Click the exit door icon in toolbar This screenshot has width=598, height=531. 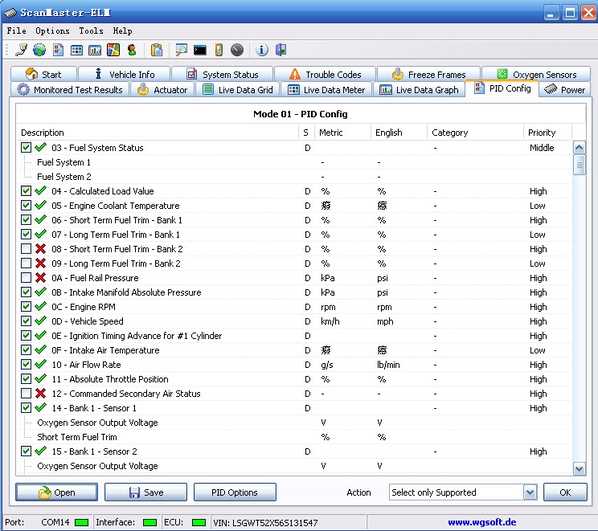click(x=281, y=50)
